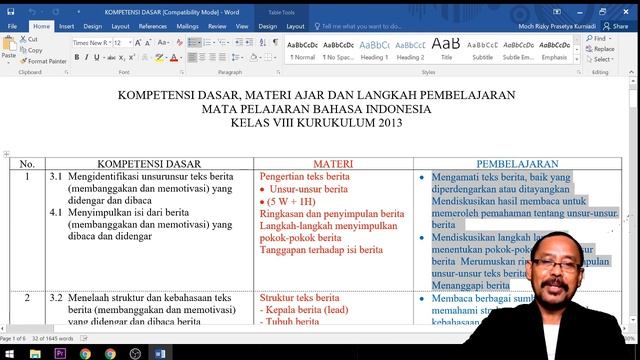Click the Find button
640x360 pixels.
pos(599,38)
